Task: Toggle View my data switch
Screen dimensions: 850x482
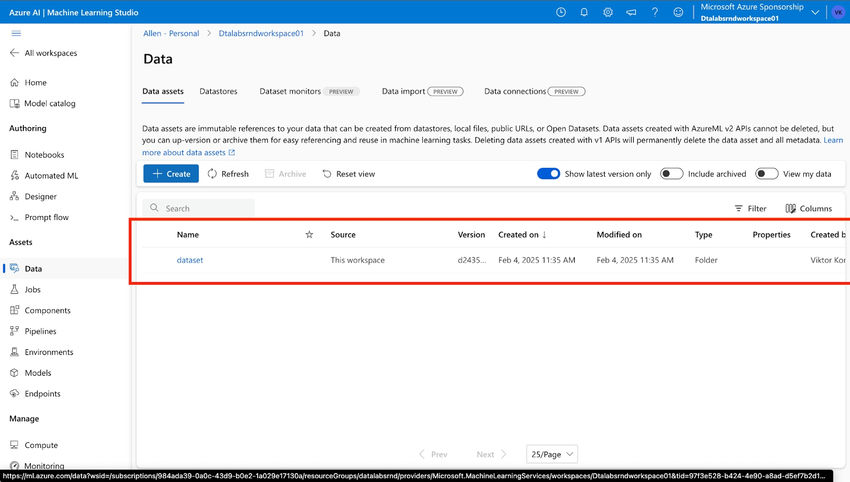Action: pyautogui.click(x=767, y=173)
